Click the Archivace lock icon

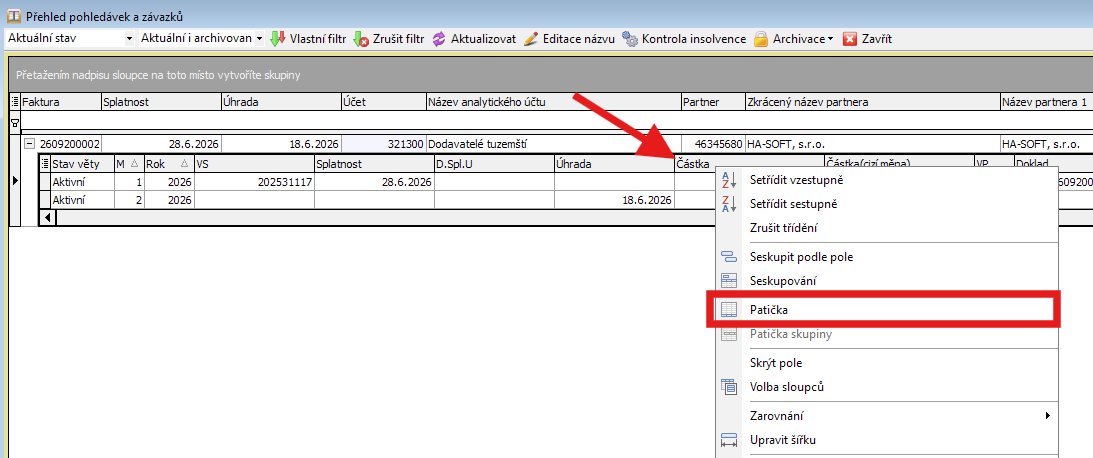pyautogui.click(x=761, y=39)
